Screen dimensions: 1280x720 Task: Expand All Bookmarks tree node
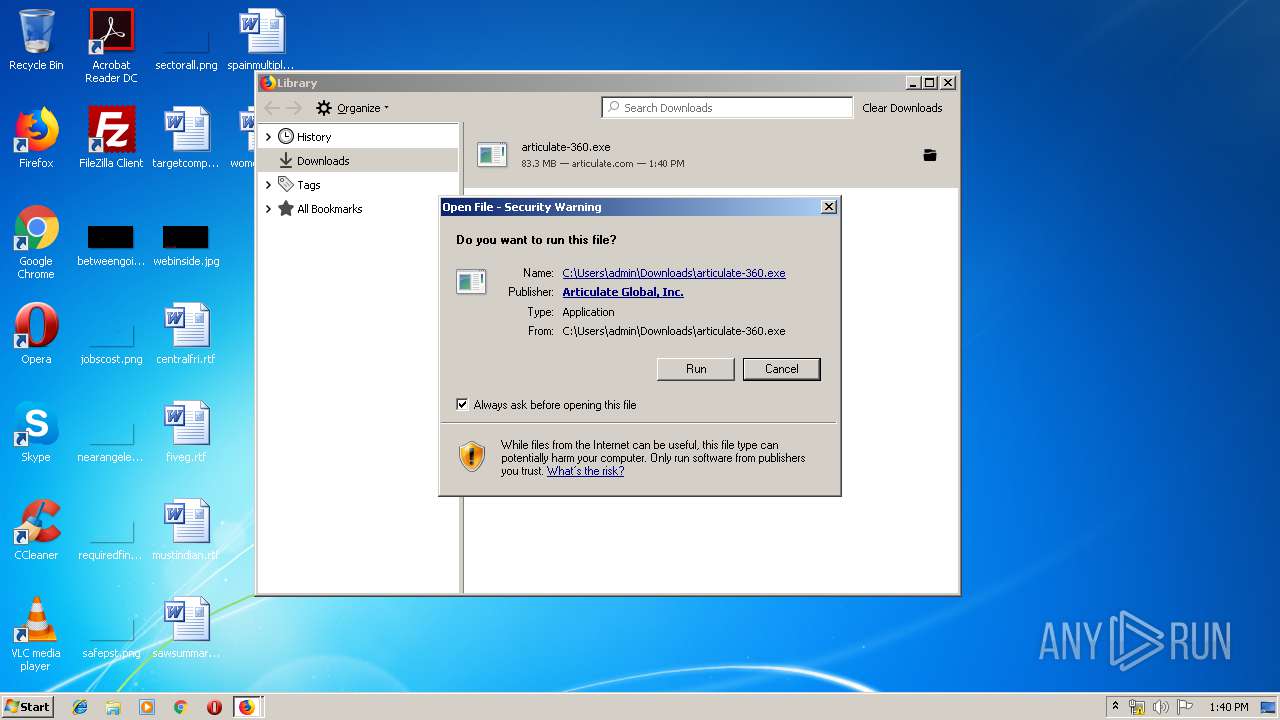coord(268,209)
